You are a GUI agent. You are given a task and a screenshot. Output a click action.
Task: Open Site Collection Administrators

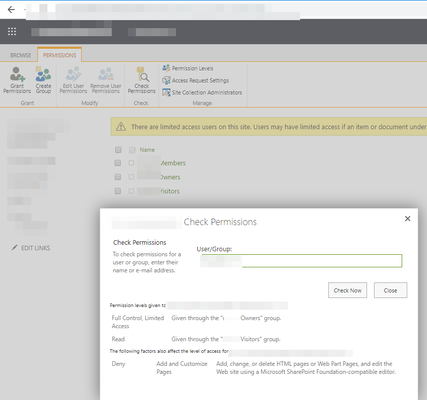(202, 92)
